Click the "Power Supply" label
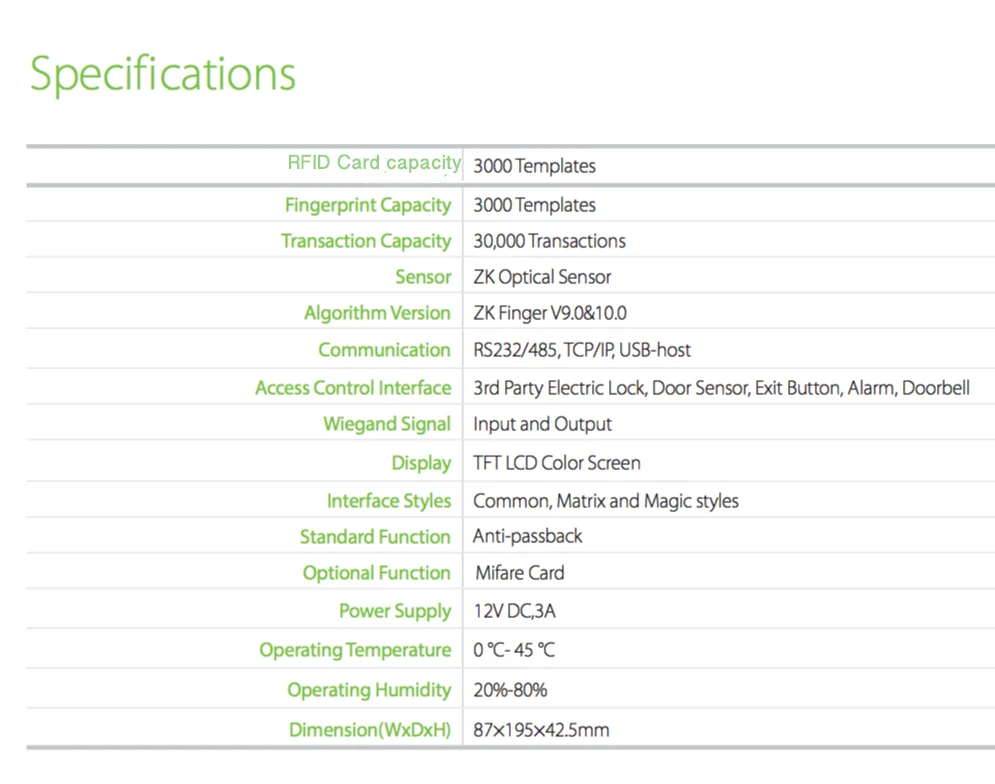The width and height of the screenshot is (995, 784). (x=395, y=611)
